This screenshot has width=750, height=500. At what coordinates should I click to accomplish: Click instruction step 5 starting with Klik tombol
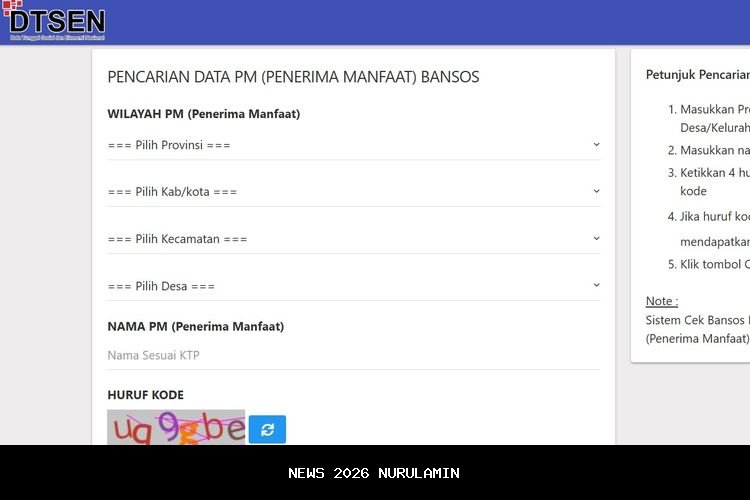[x=714, y=264]
